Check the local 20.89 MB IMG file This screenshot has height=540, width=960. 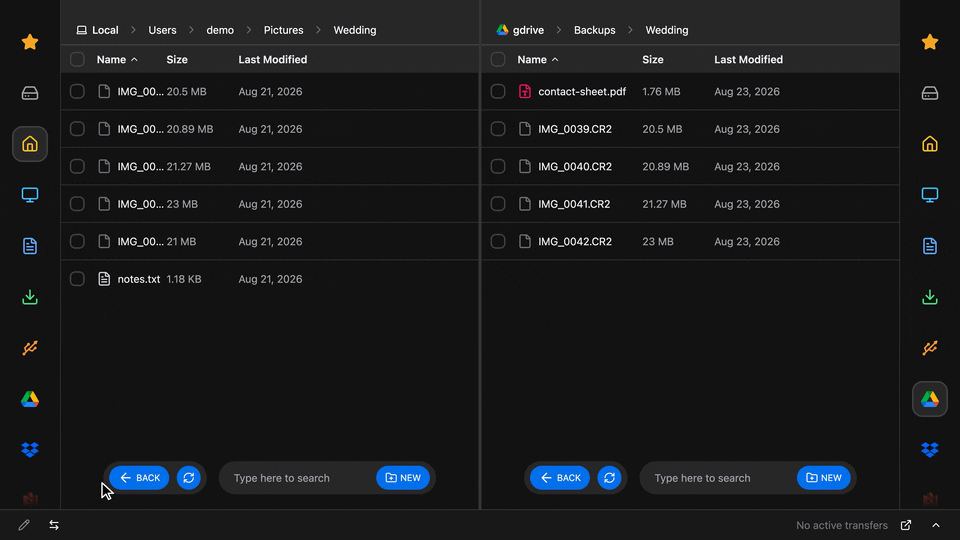click(x=77, y=129)
